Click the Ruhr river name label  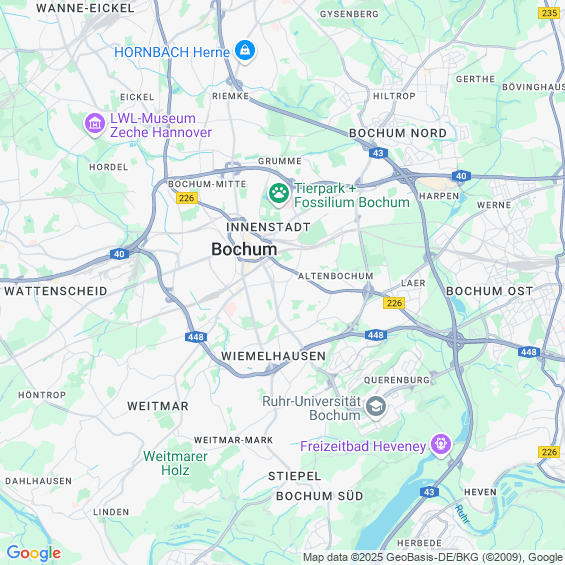coord(462,514)
